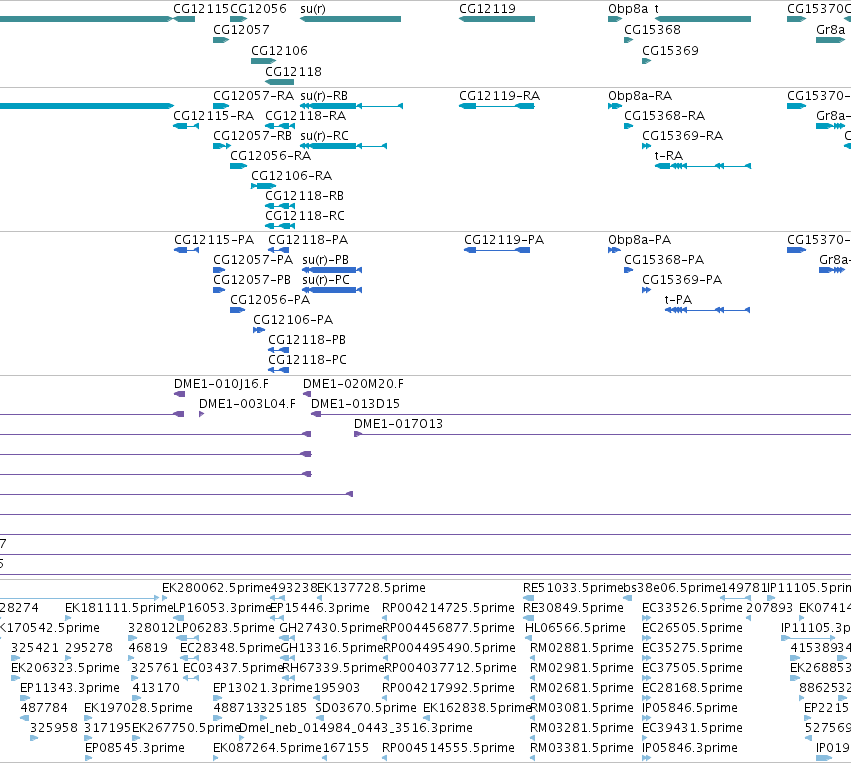Open transcript su(r)-RB
851x763 pixels.
[x=351, y=106]
